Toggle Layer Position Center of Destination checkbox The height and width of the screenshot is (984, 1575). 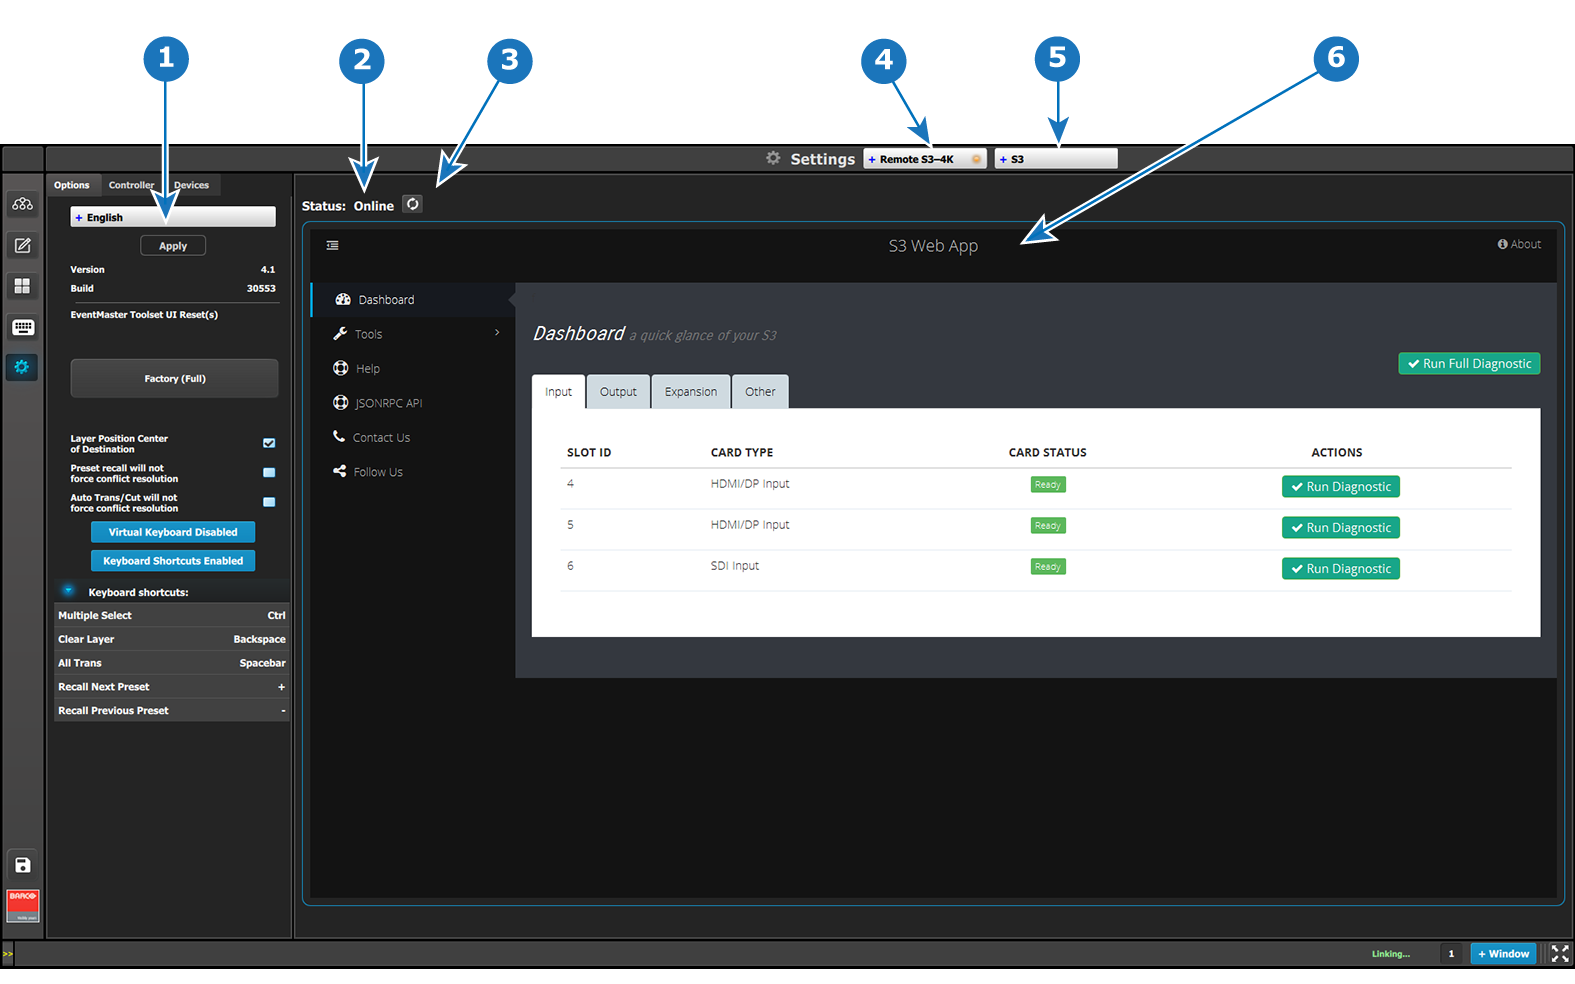[269, 443]
